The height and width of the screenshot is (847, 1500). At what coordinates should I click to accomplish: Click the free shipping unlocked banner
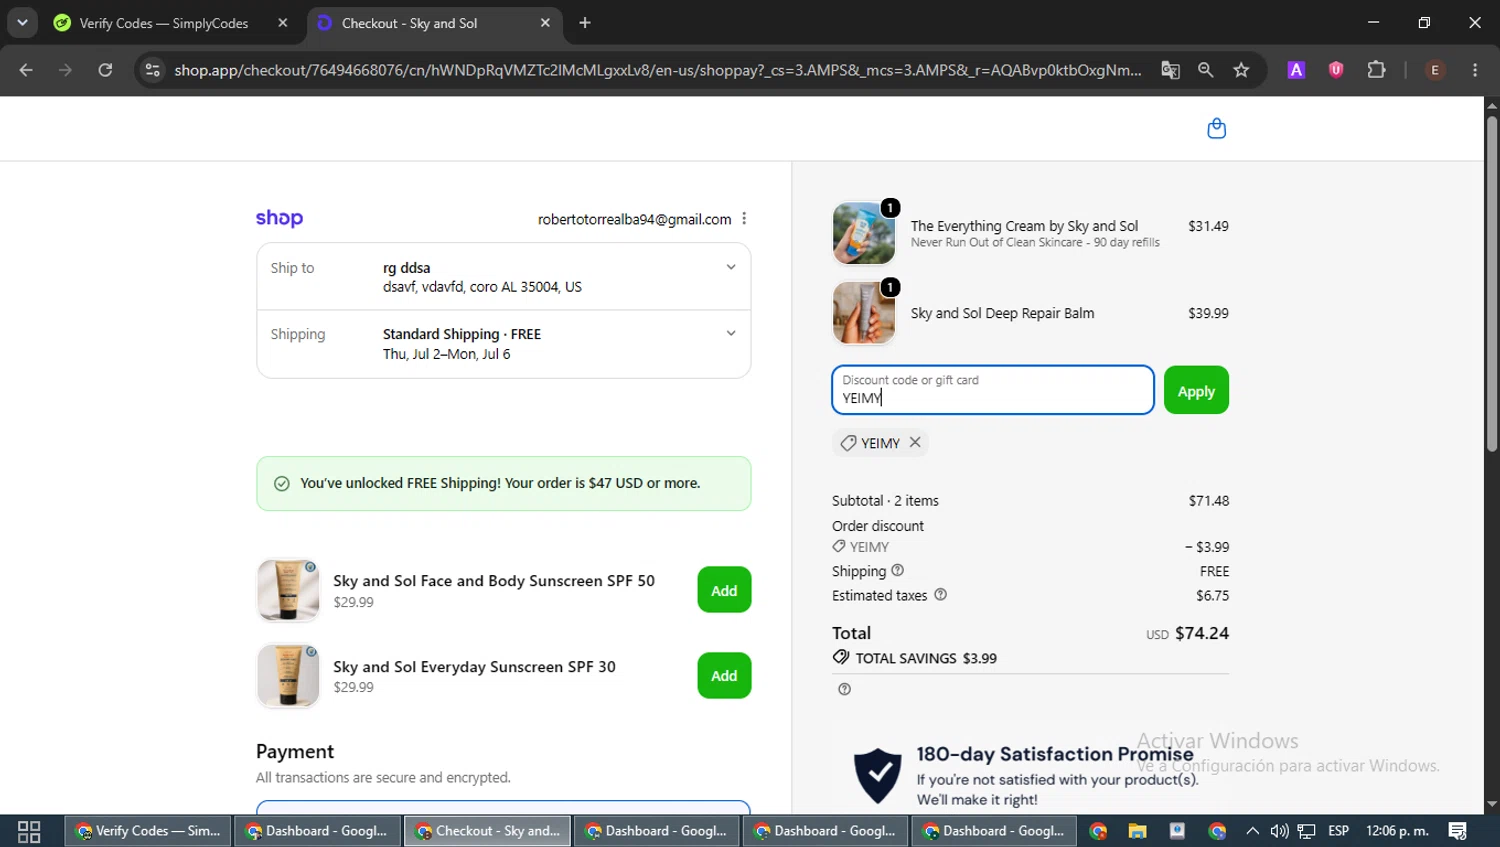pyautogui.click(x=504, y=483)
